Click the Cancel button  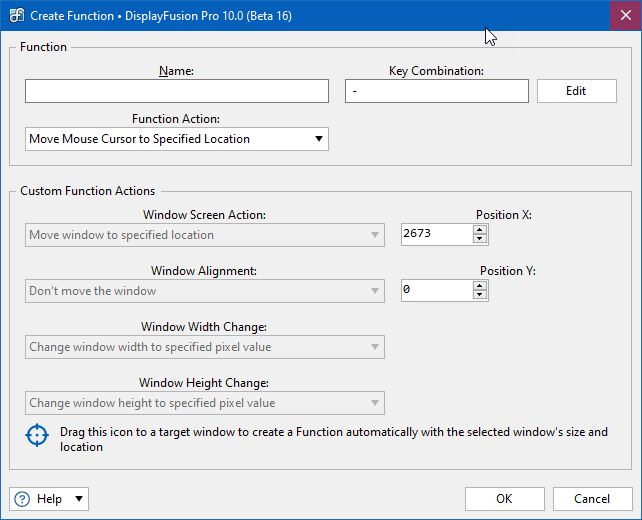point(592,499)
